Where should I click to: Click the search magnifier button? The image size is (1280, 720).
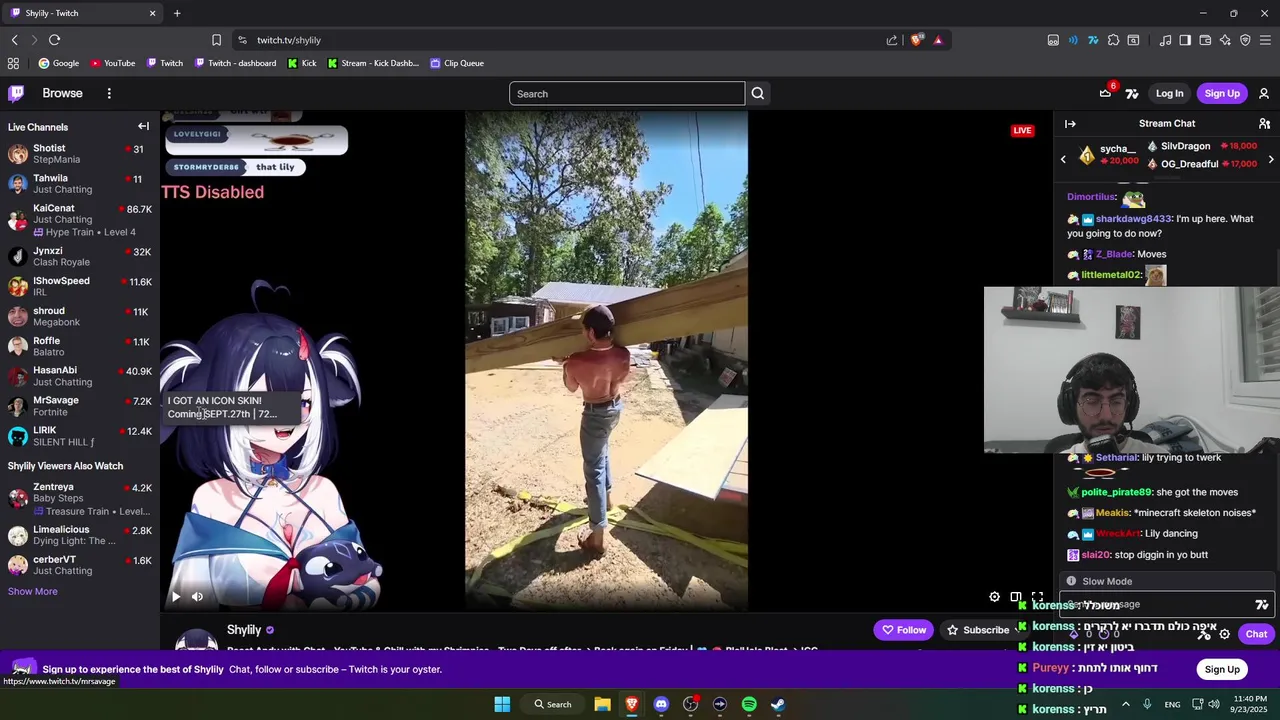click(x=758, y=93)
